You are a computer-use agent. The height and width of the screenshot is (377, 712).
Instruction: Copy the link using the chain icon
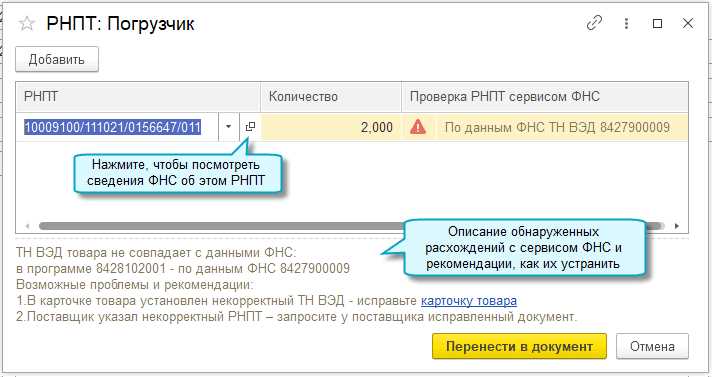594,23
